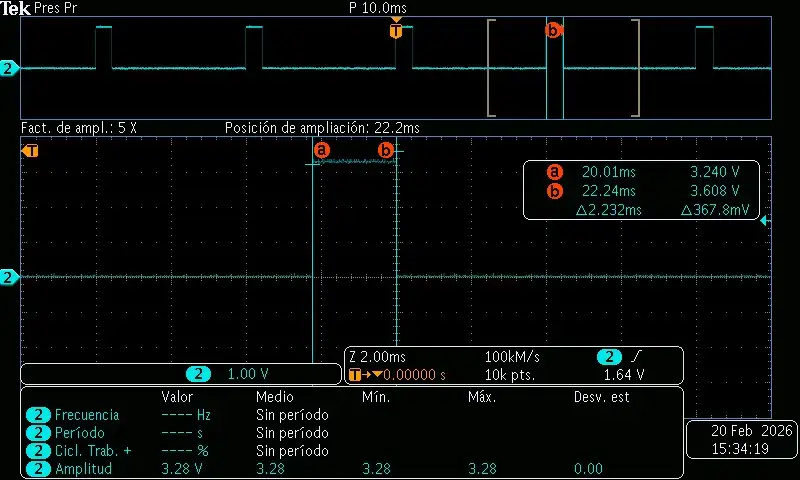800x480 pixels.
Task: Click the Δ367.8mV delta voltage readout
Action: coord(715,210)
